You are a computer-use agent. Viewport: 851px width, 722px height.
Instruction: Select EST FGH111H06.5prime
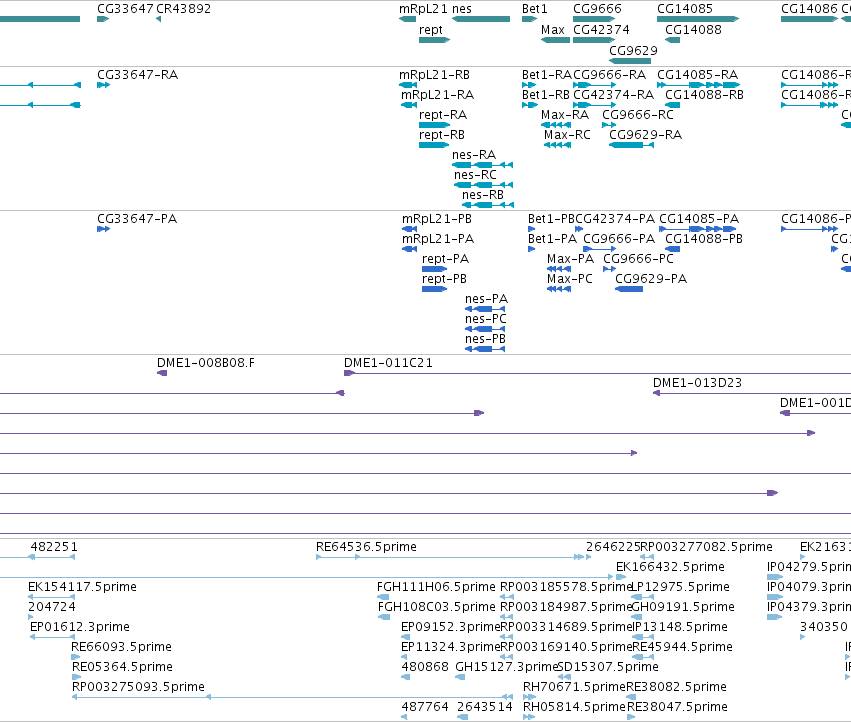pyautogui.click(x=383, y=597)
